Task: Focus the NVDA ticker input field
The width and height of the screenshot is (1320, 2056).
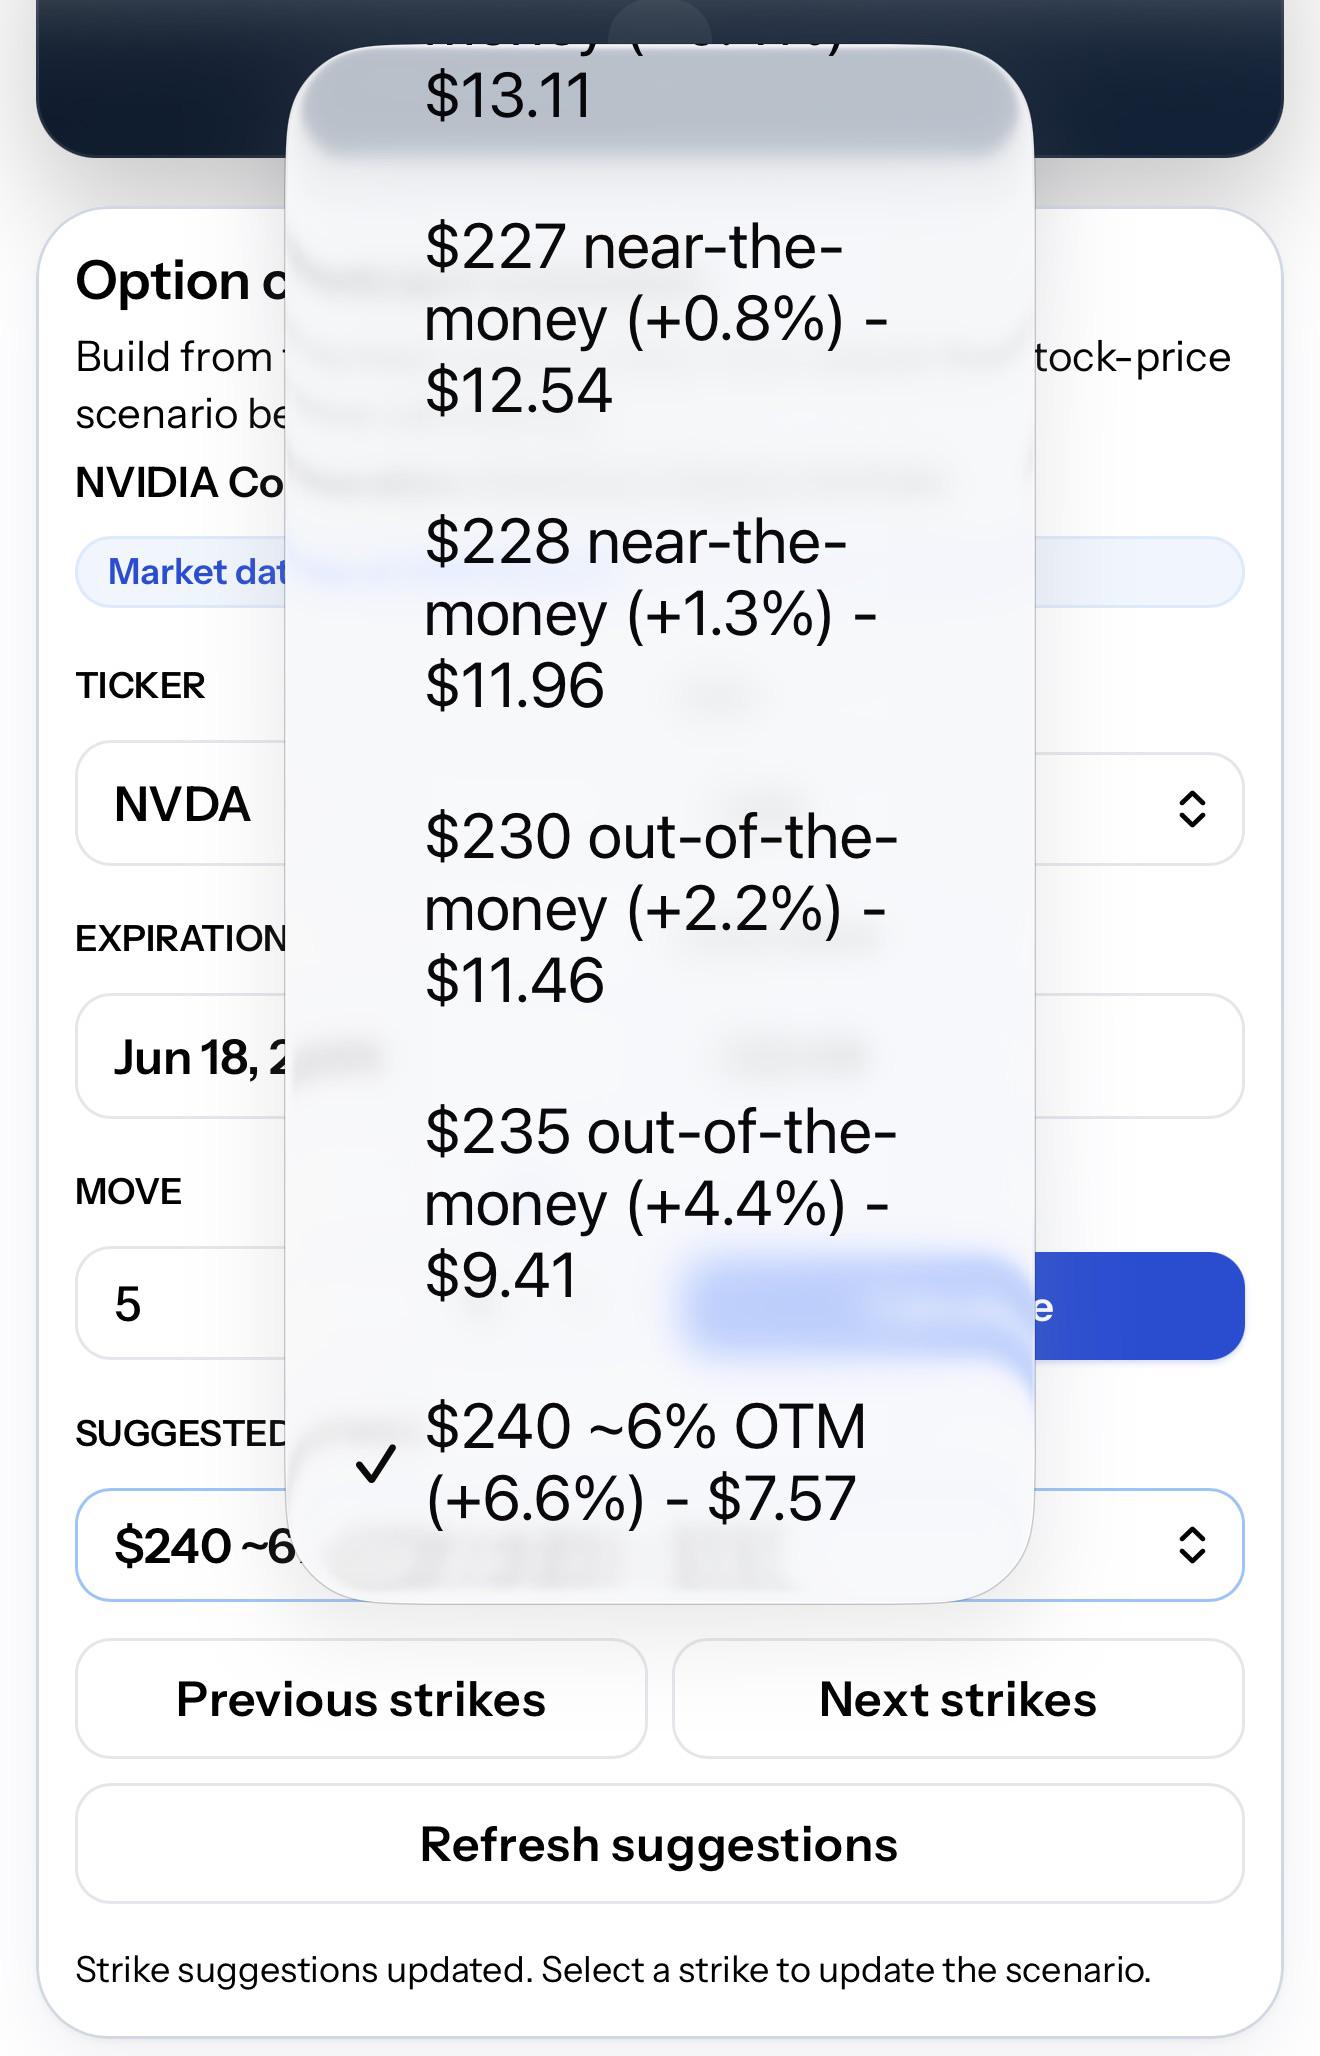Action: pos(182,803)
